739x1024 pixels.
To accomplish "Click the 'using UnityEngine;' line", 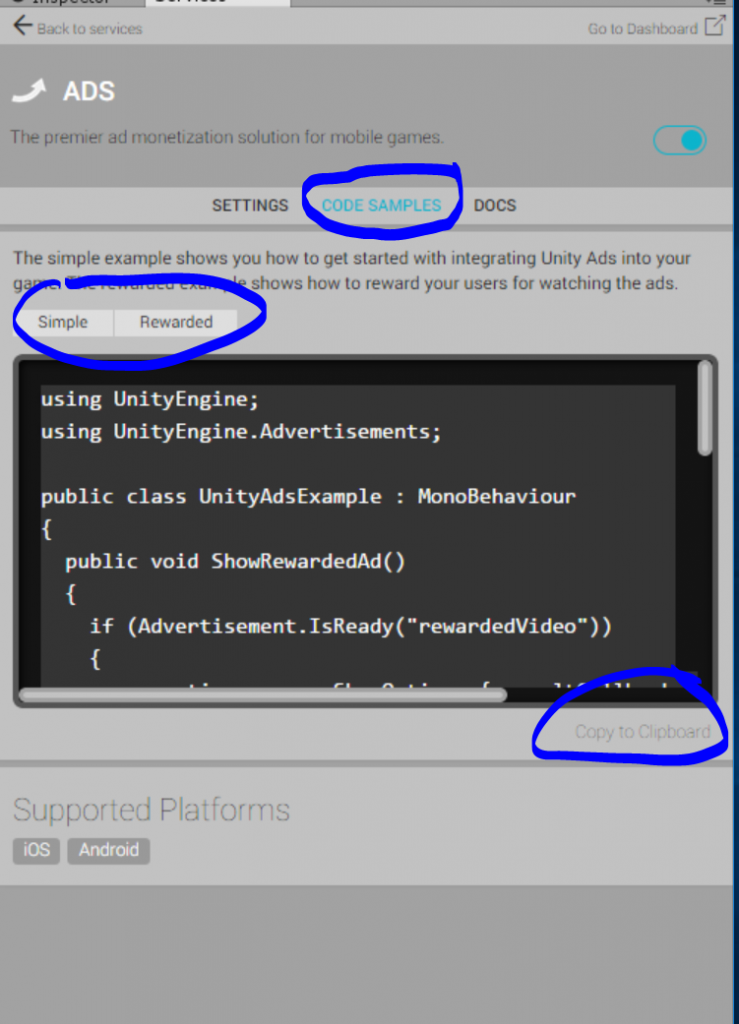I will [149, 399].
